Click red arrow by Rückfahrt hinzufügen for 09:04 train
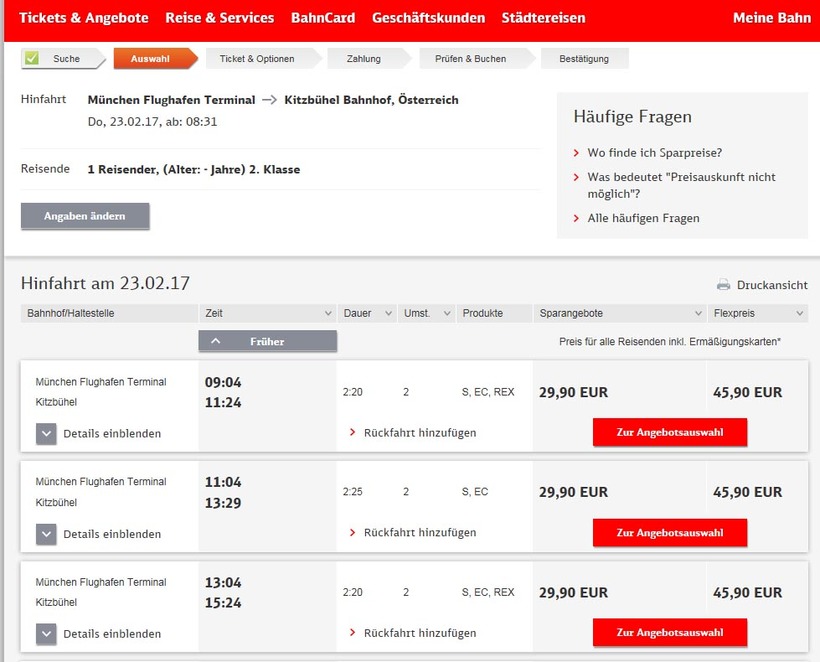This screenshot has width=820, height=662. 353,433
